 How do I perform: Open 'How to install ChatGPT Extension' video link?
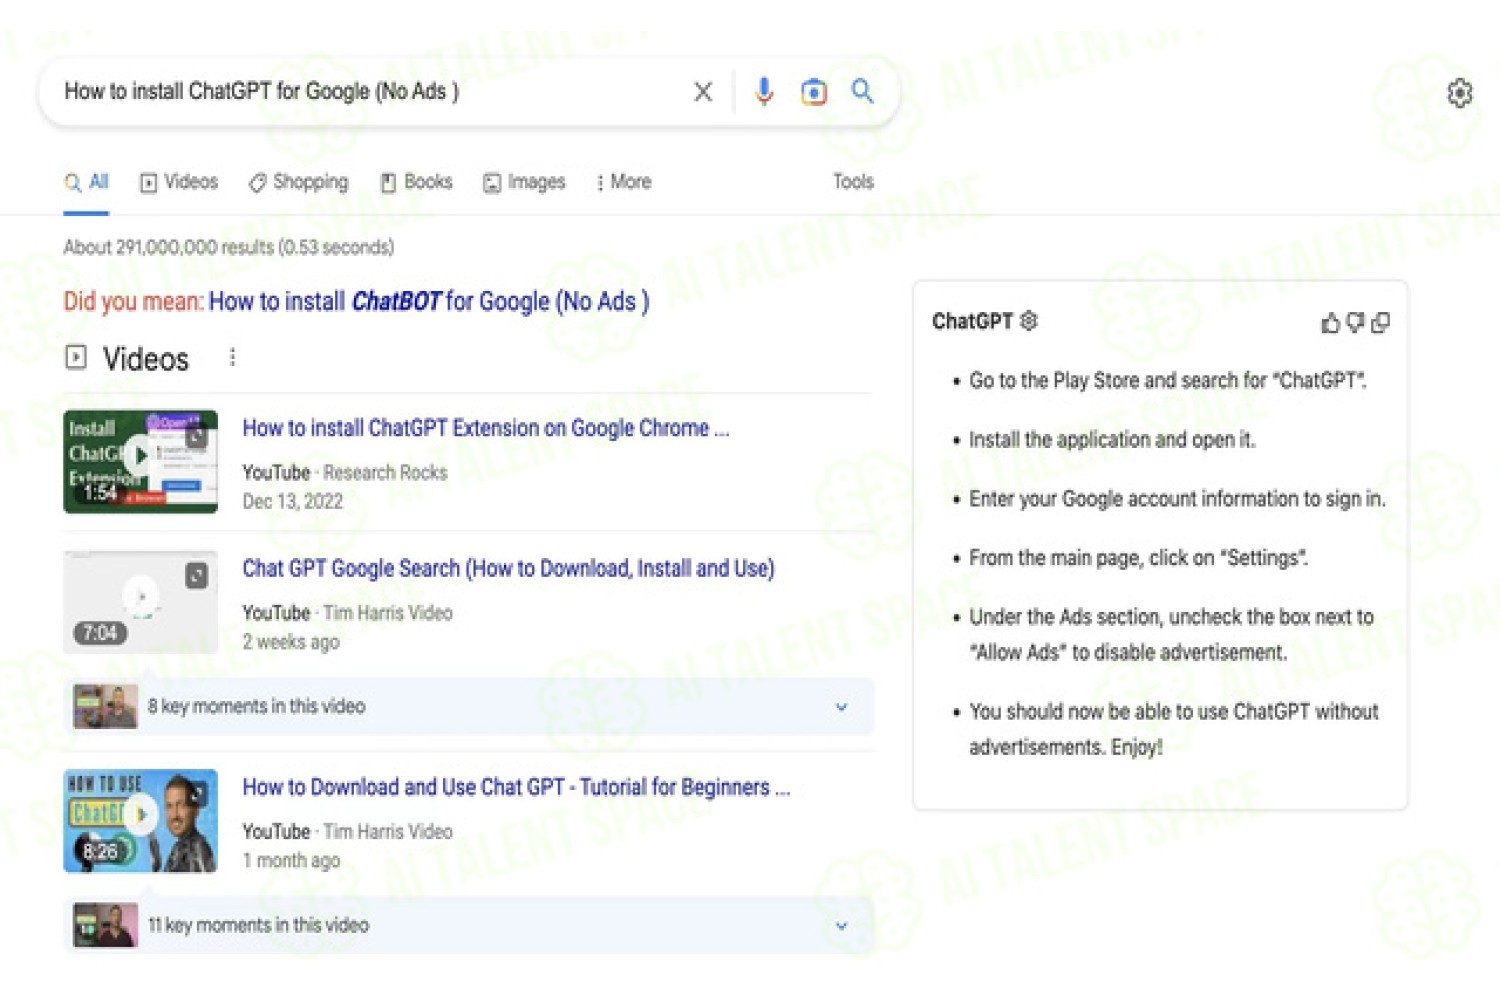point(486,428)
